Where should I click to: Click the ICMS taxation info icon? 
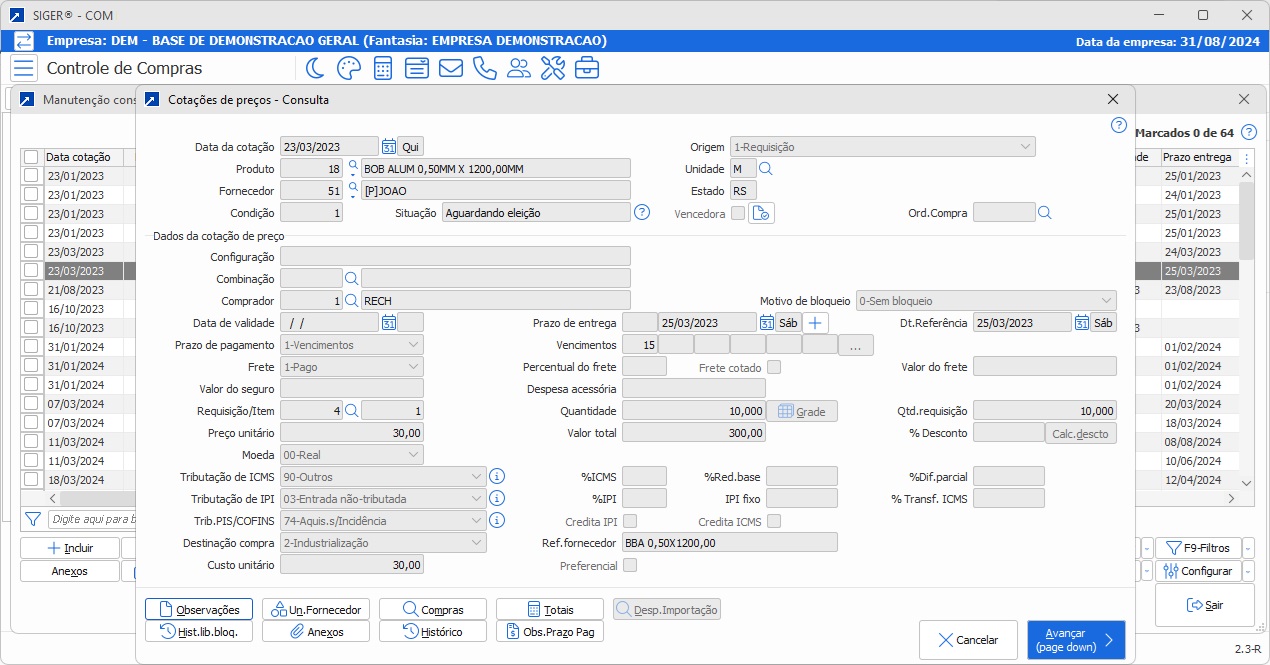pos(497,476)
